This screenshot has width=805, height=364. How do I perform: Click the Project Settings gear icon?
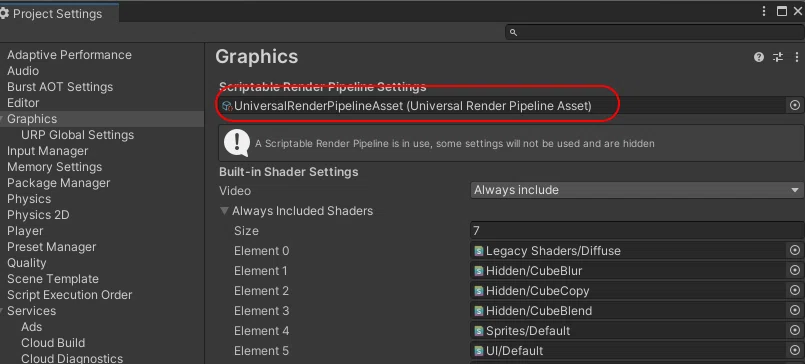click(5, 14)
